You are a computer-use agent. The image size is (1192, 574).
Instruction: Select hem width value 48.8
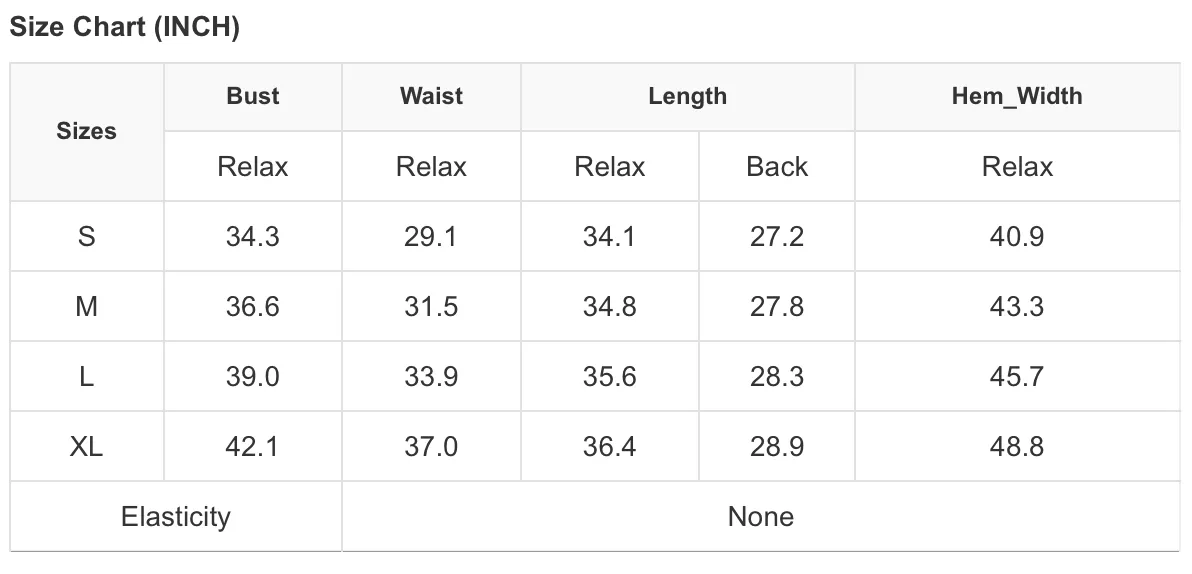(x=1017, y=446)
